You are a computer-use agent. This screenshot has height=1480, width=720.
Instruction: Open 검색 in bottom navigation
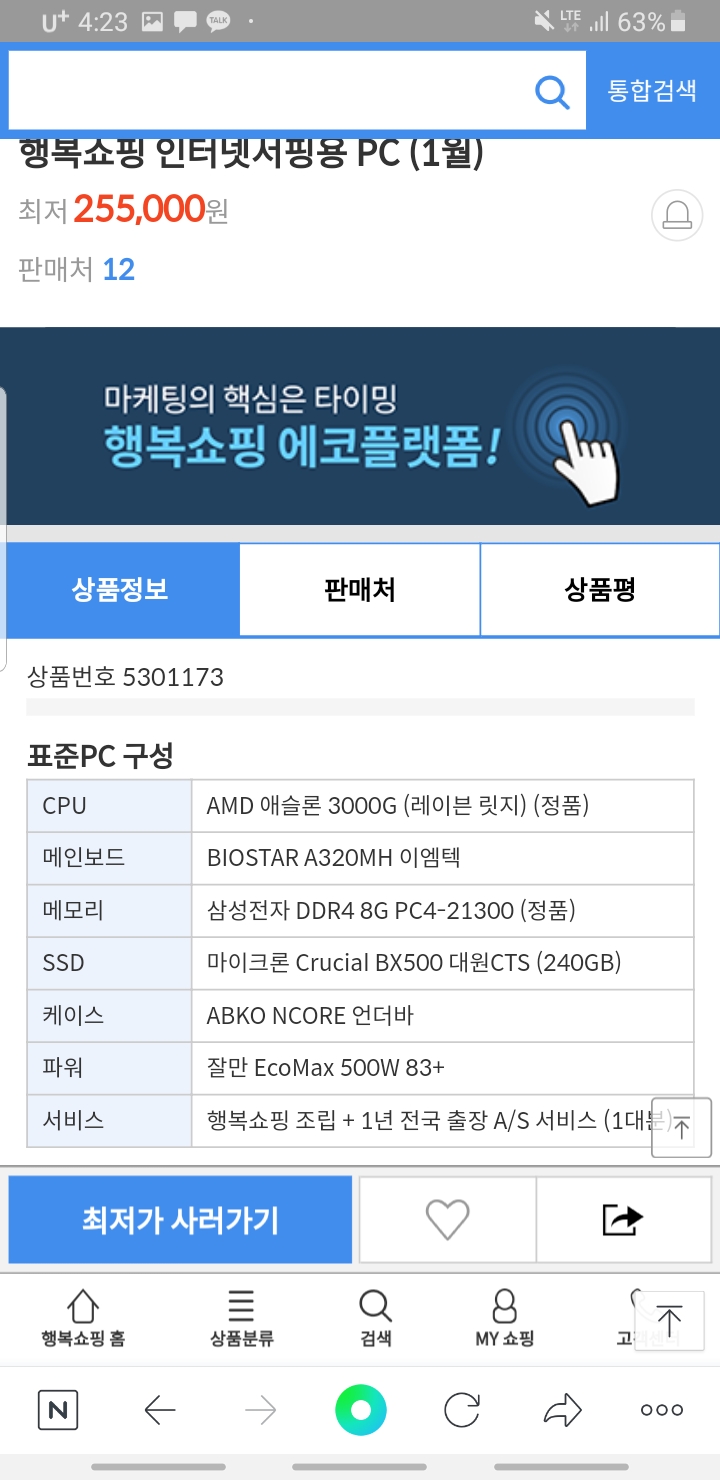click(x=375, y=1317)
